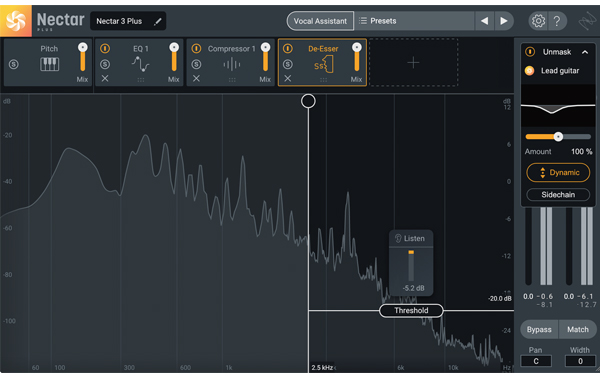Go to the next preset
This screenshot has height=380, width=600.
point(504,21)
